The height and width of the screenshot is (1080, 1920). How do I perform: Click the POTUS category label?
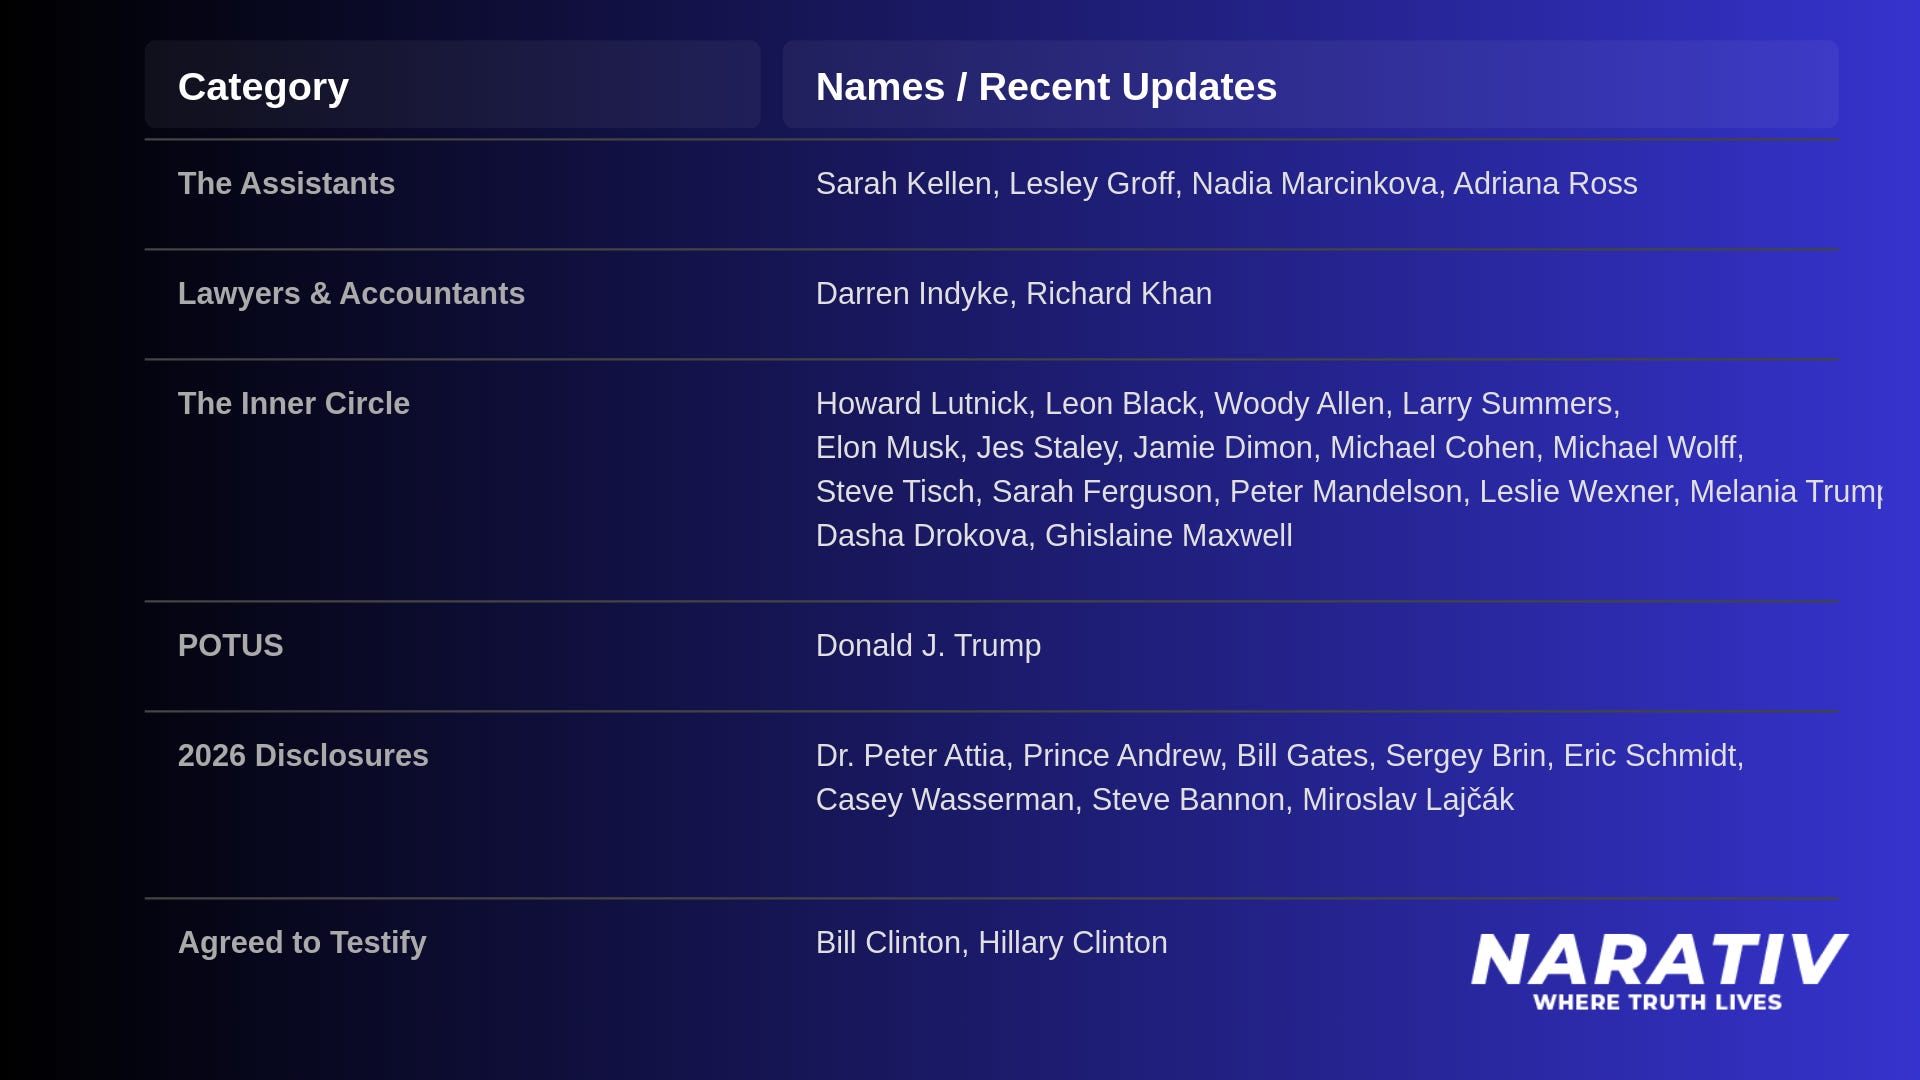pos(230,646)
